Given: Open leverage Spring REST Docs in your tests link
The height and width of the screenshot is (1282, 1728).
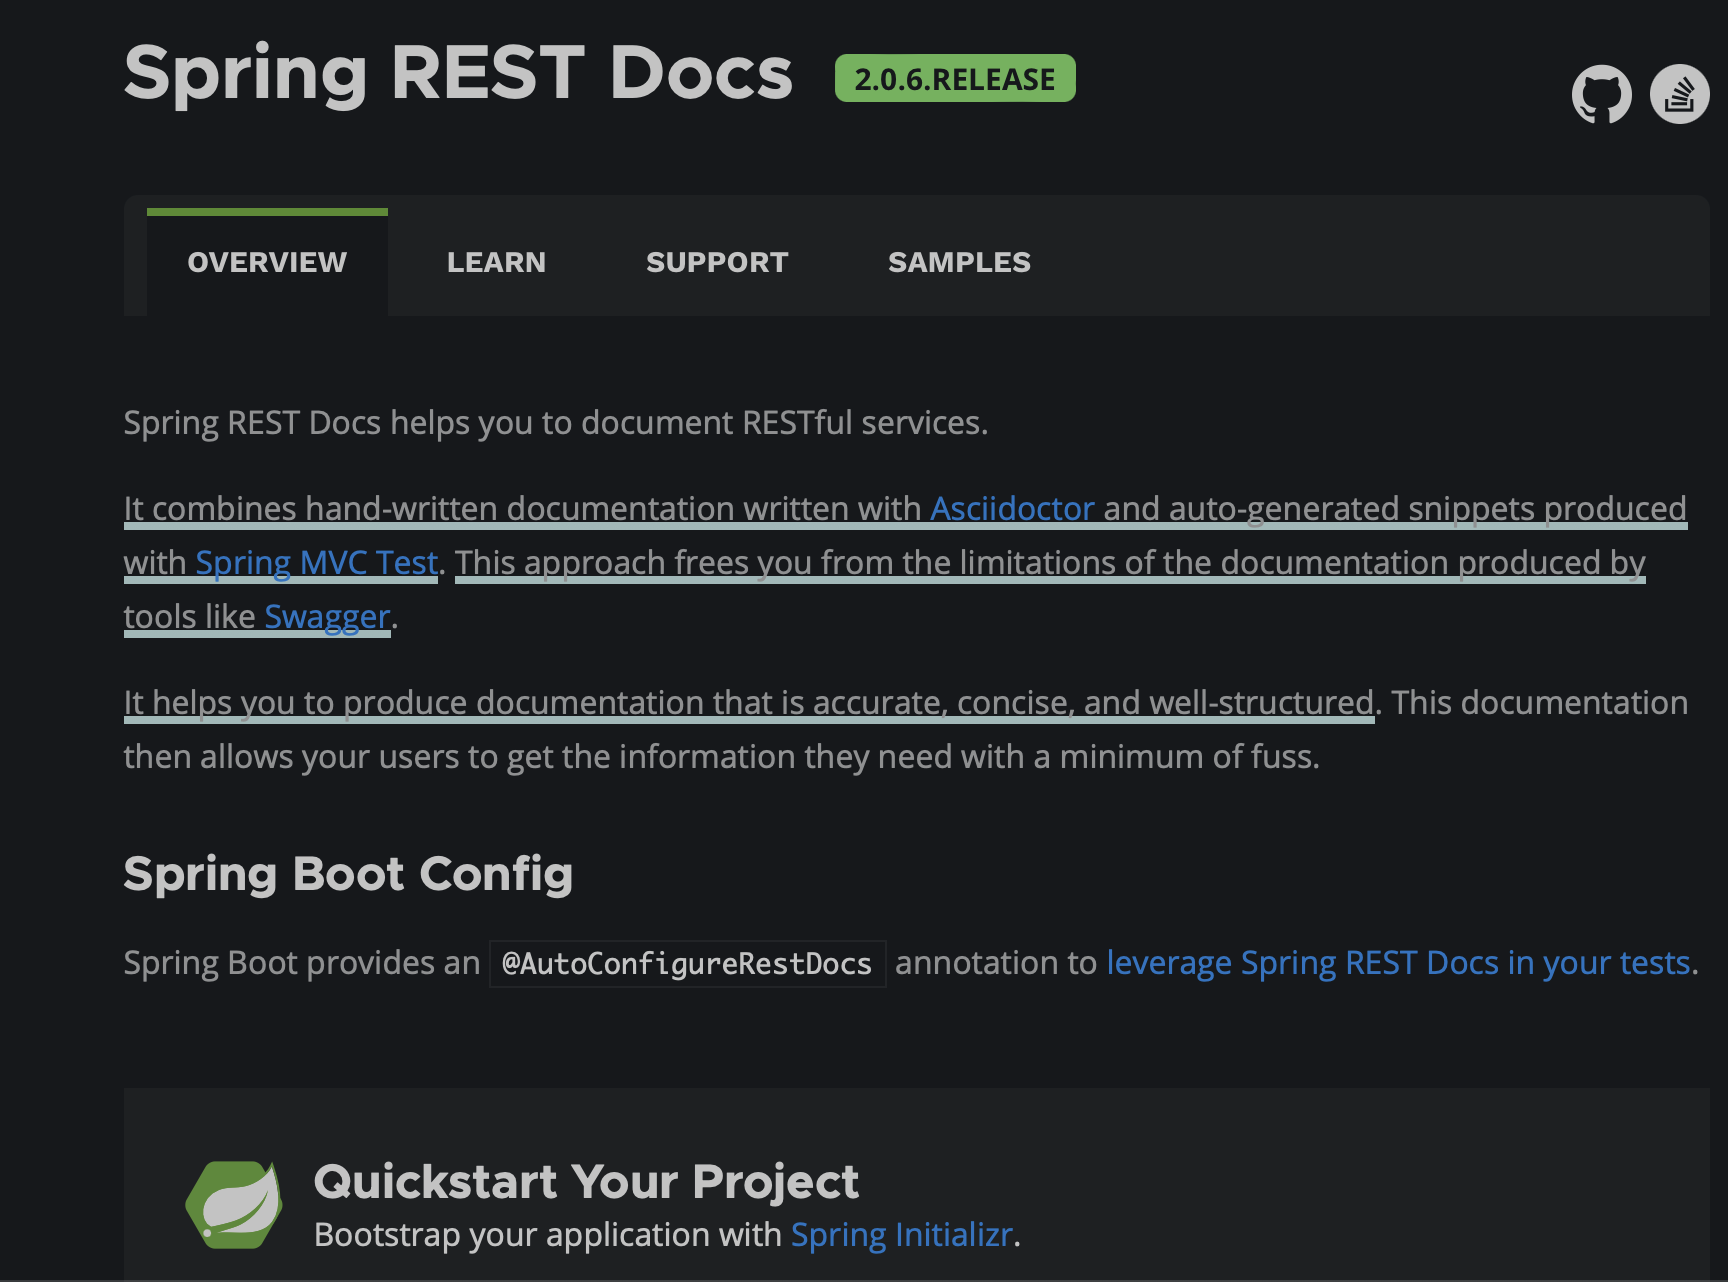Looking at the screenshot, I should click(1398, 963).
